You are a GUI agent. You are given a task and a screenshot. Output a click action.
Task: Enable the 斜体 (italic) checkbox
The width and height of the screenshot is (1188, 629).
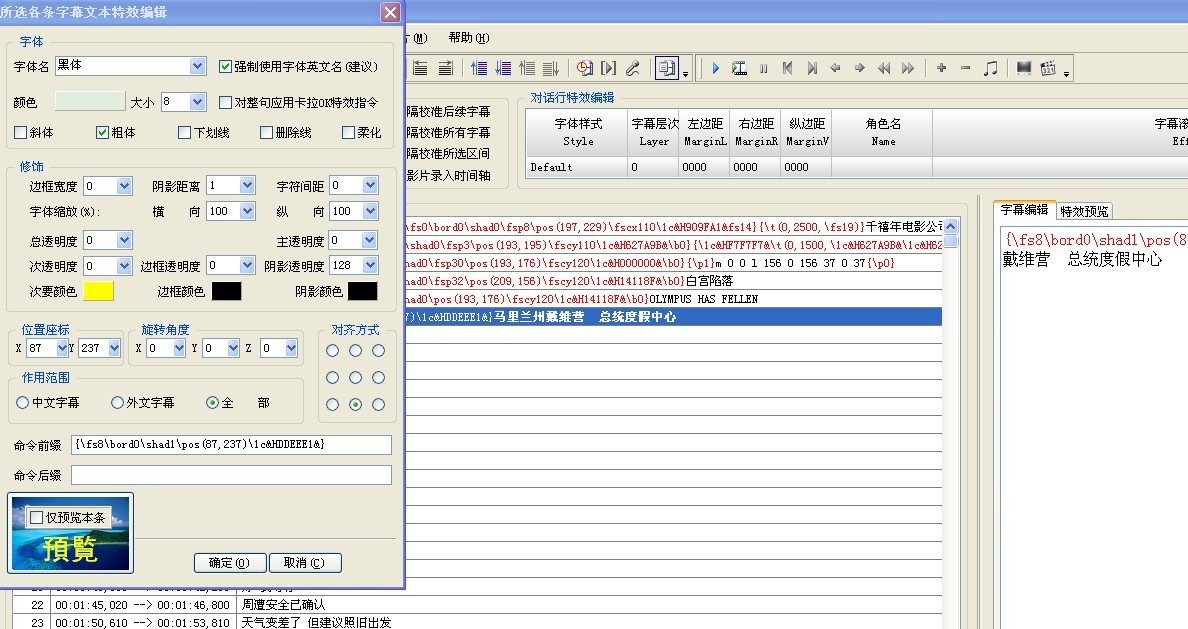(21, 132)
